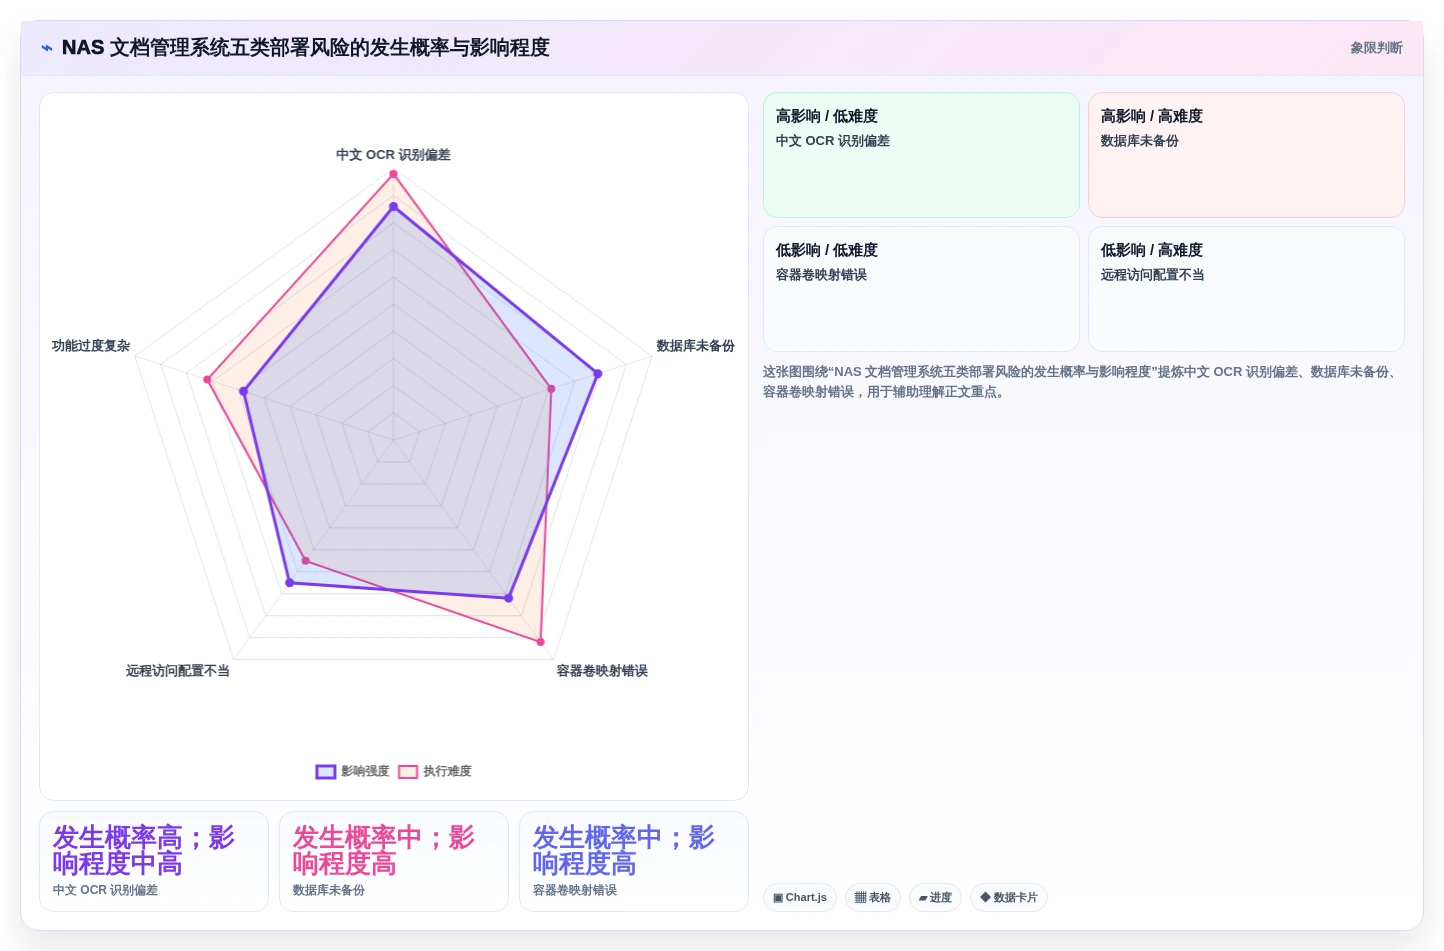Screen dimensions: 1444x951
Task: Click the purple point on 远程访问配置不当 axis
Action: [x=289, y=582]
